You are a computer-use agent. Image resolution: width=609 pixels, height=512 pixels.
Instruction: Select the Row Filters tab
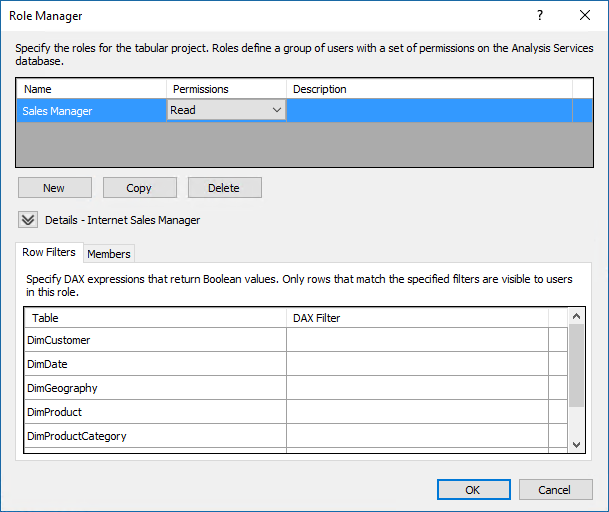(49, 253)
